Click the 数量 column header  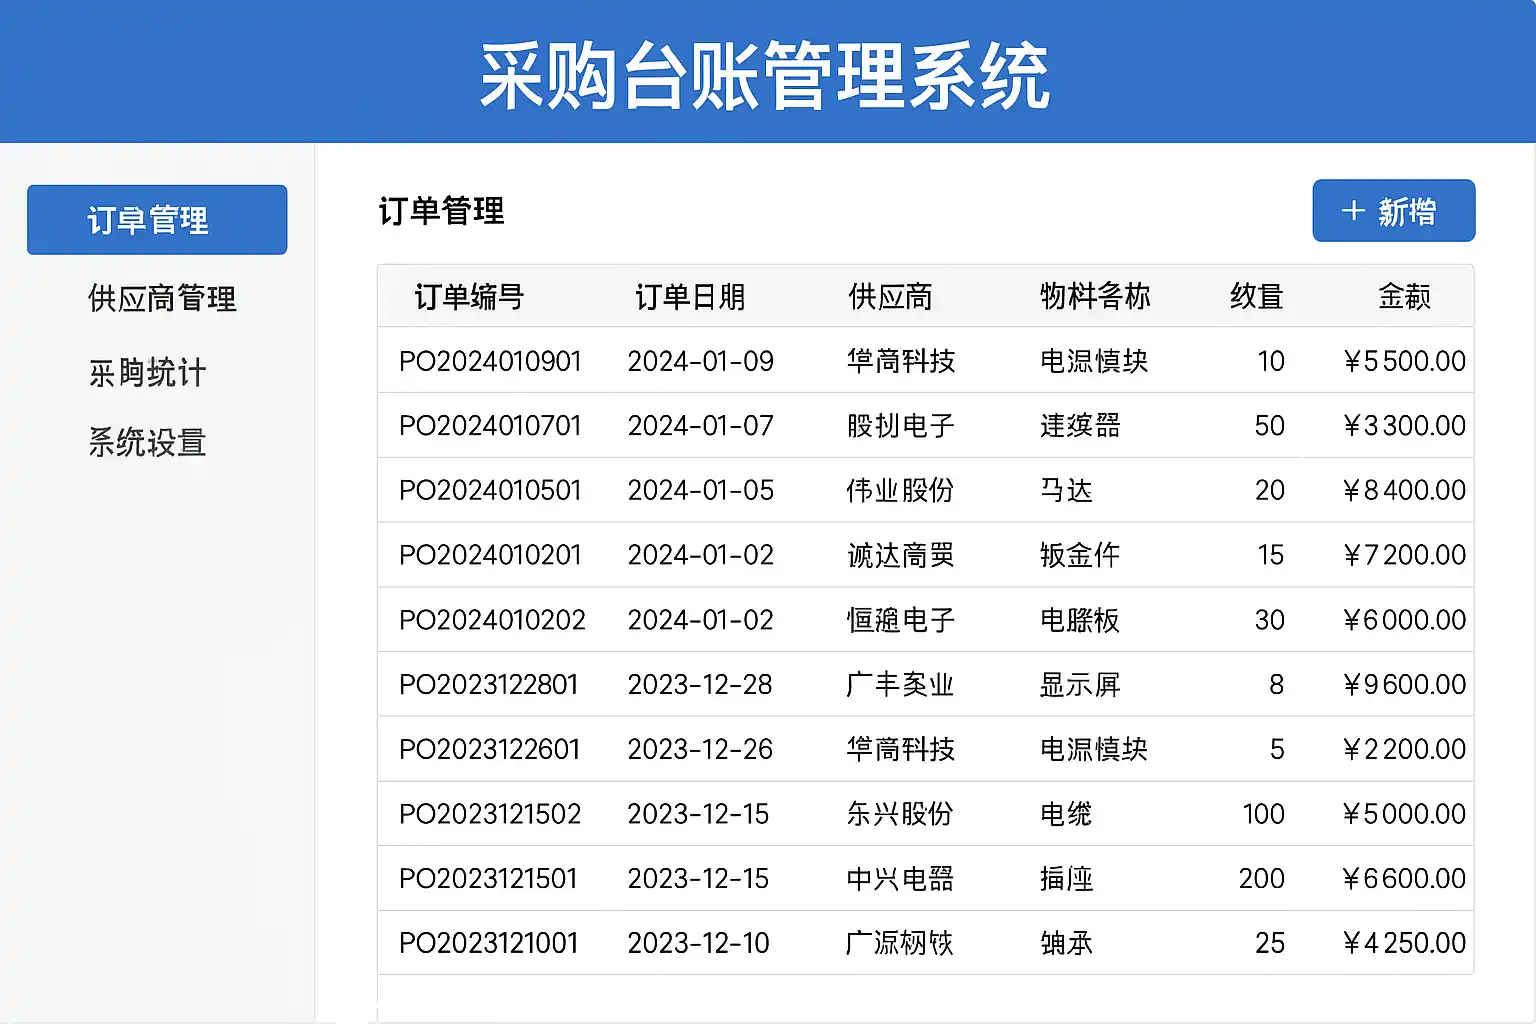point(1256,297)
